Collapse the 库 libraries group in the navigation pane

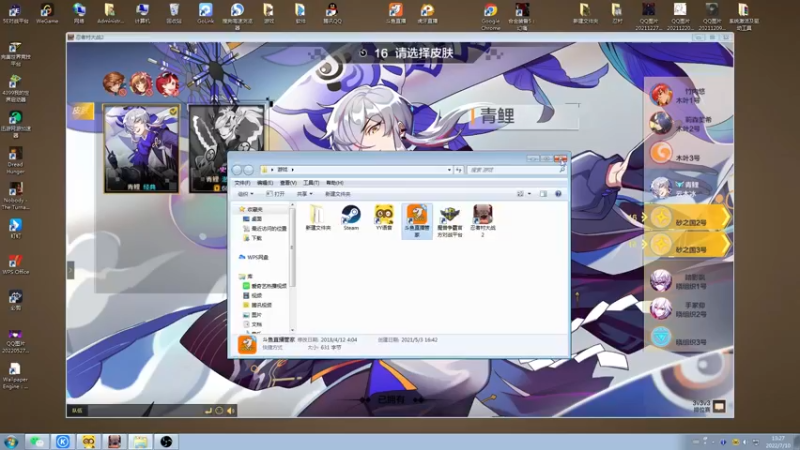[x=235, y=276]
